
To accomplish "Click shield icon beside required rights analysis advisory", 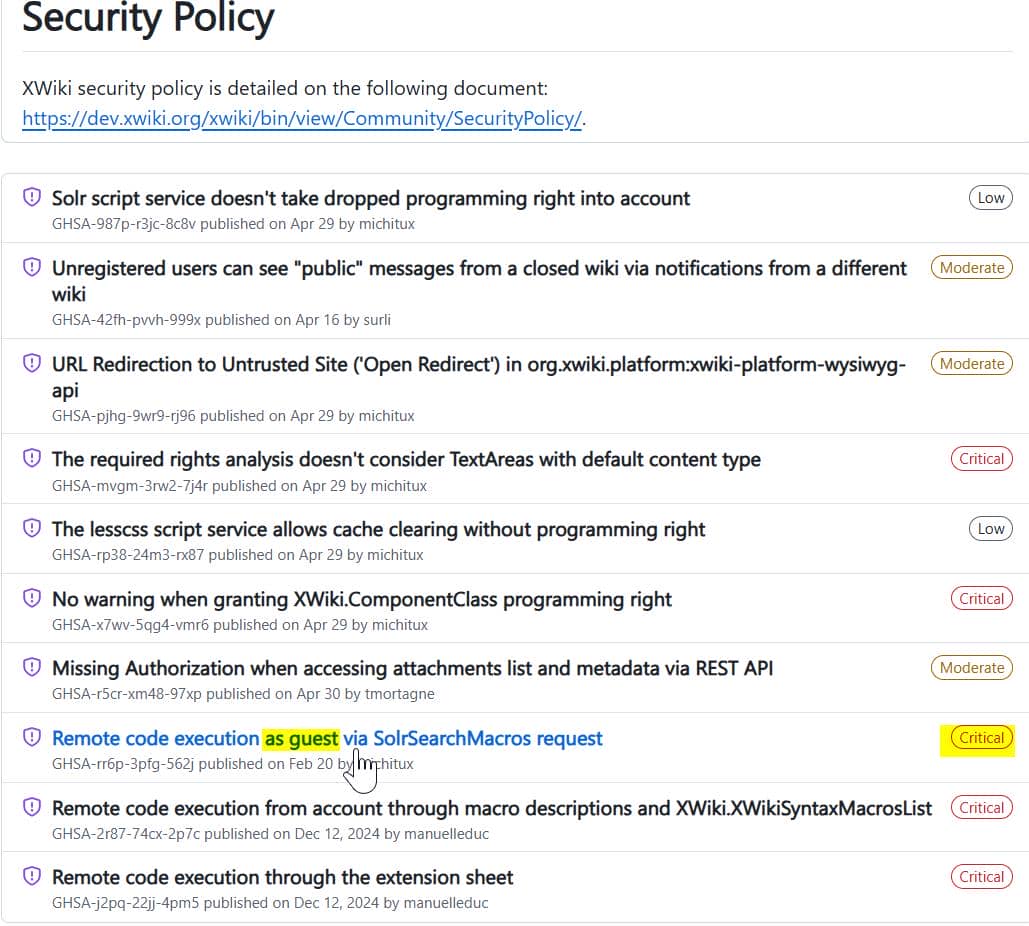I will 32,459.
